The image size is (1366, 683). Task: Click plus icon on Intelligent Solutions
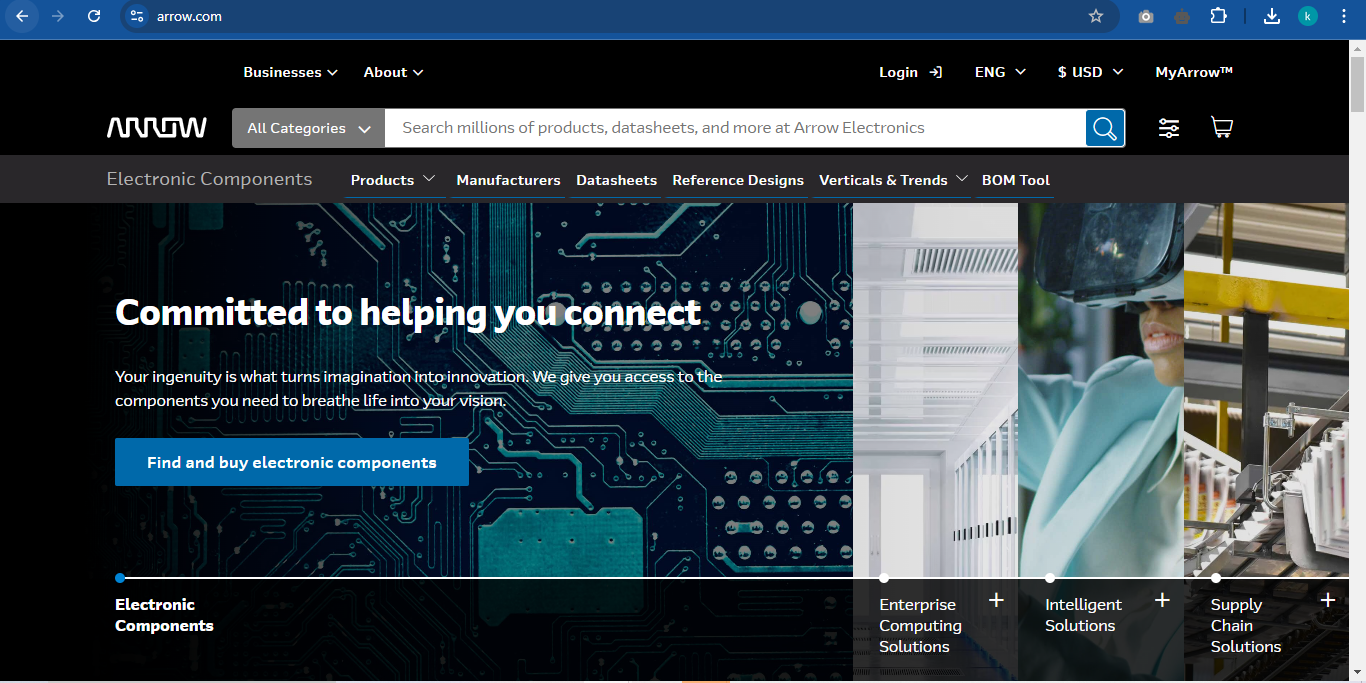point(1162,600)
